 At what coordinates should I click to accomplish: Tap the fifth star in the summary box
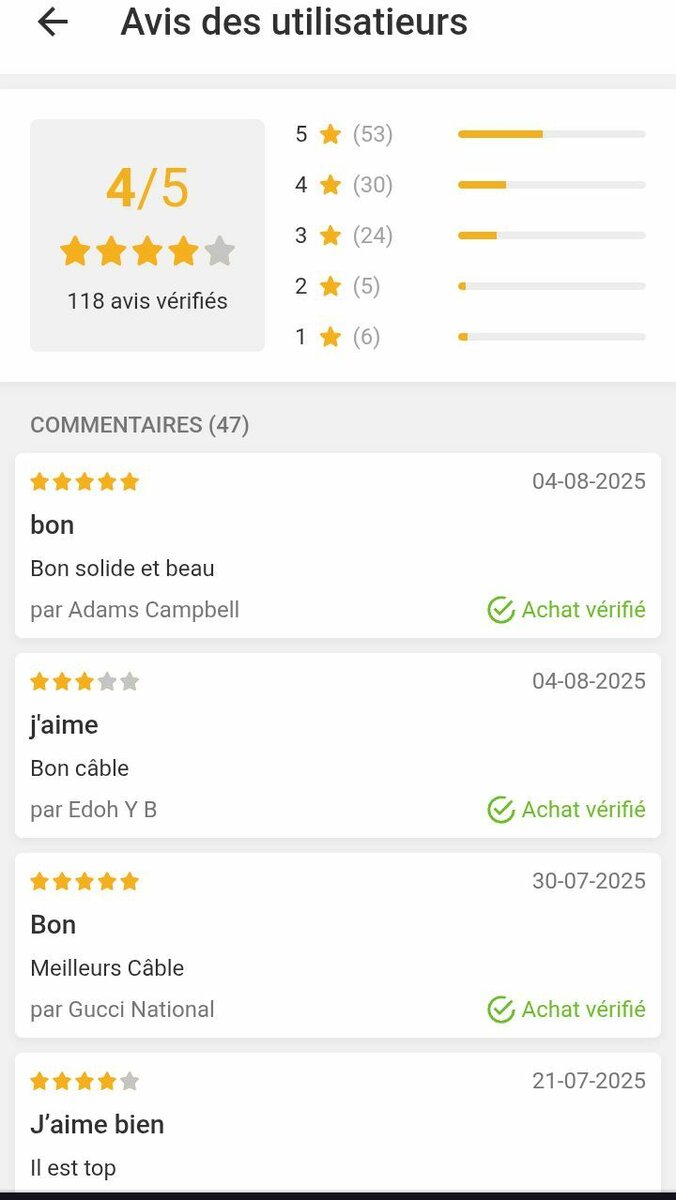[220, 251]
